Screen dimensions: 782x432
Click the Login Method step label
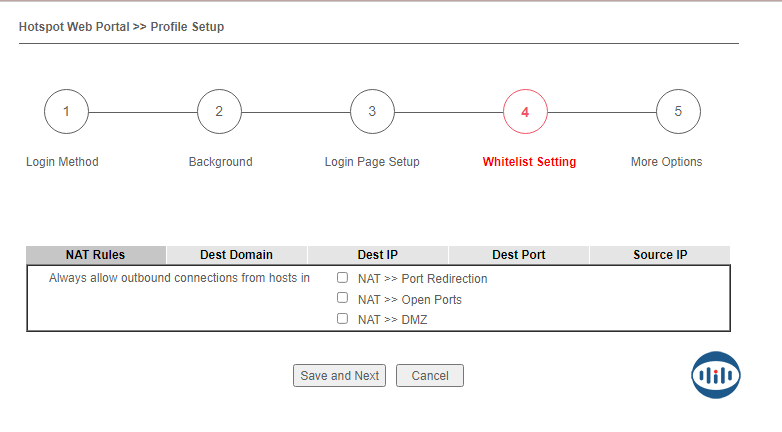click(62, 162)
